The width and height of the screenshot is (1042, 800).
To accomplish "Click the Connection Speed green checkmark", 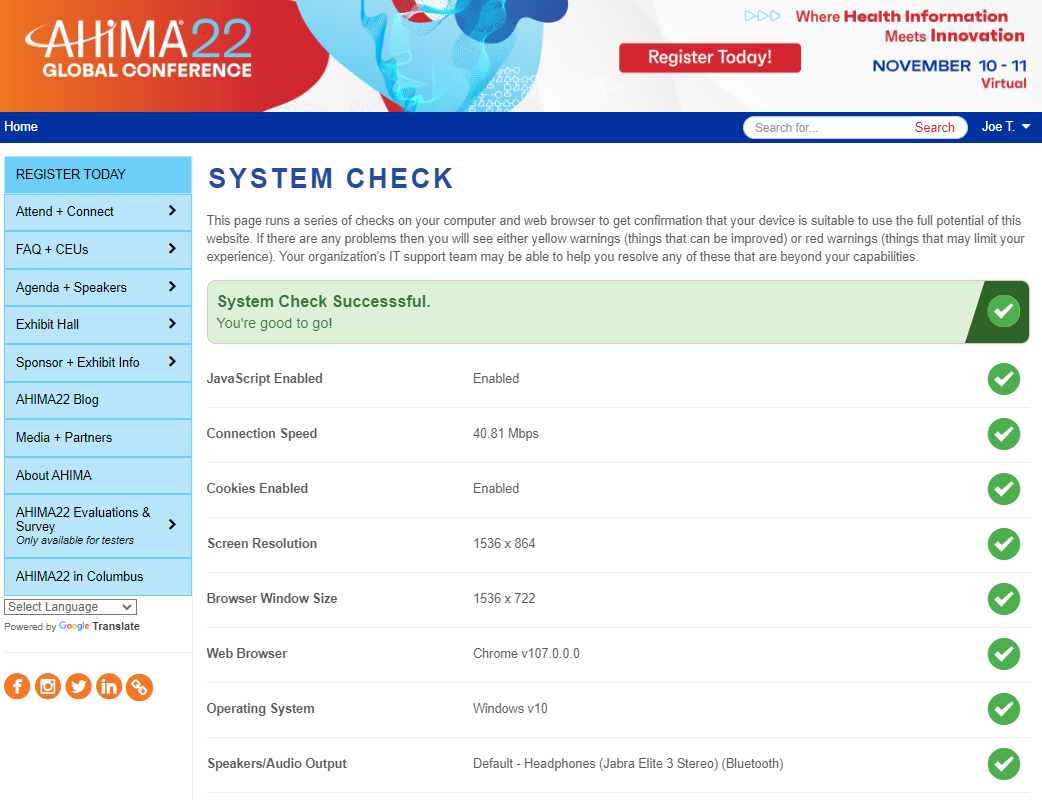I will click(1003, 434).
